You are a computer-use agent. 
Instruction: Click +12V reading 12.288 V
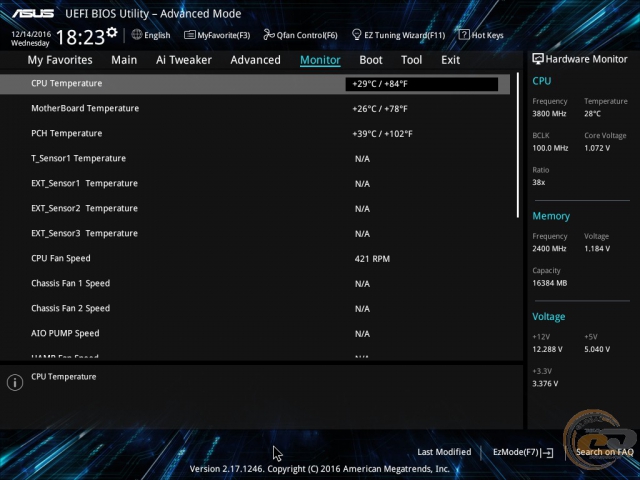547,349
